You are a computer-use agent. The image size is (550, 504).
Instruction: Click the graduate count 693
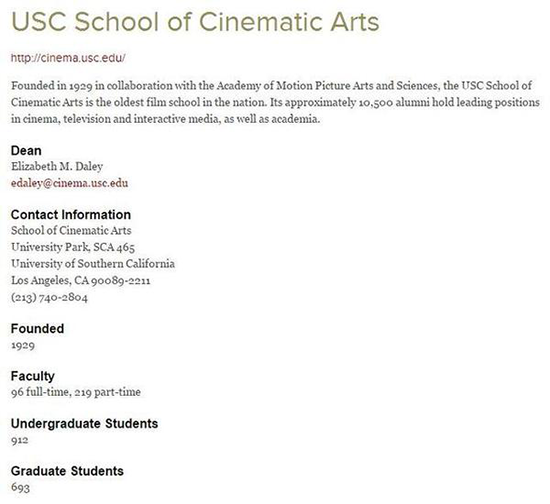(20, 487)
